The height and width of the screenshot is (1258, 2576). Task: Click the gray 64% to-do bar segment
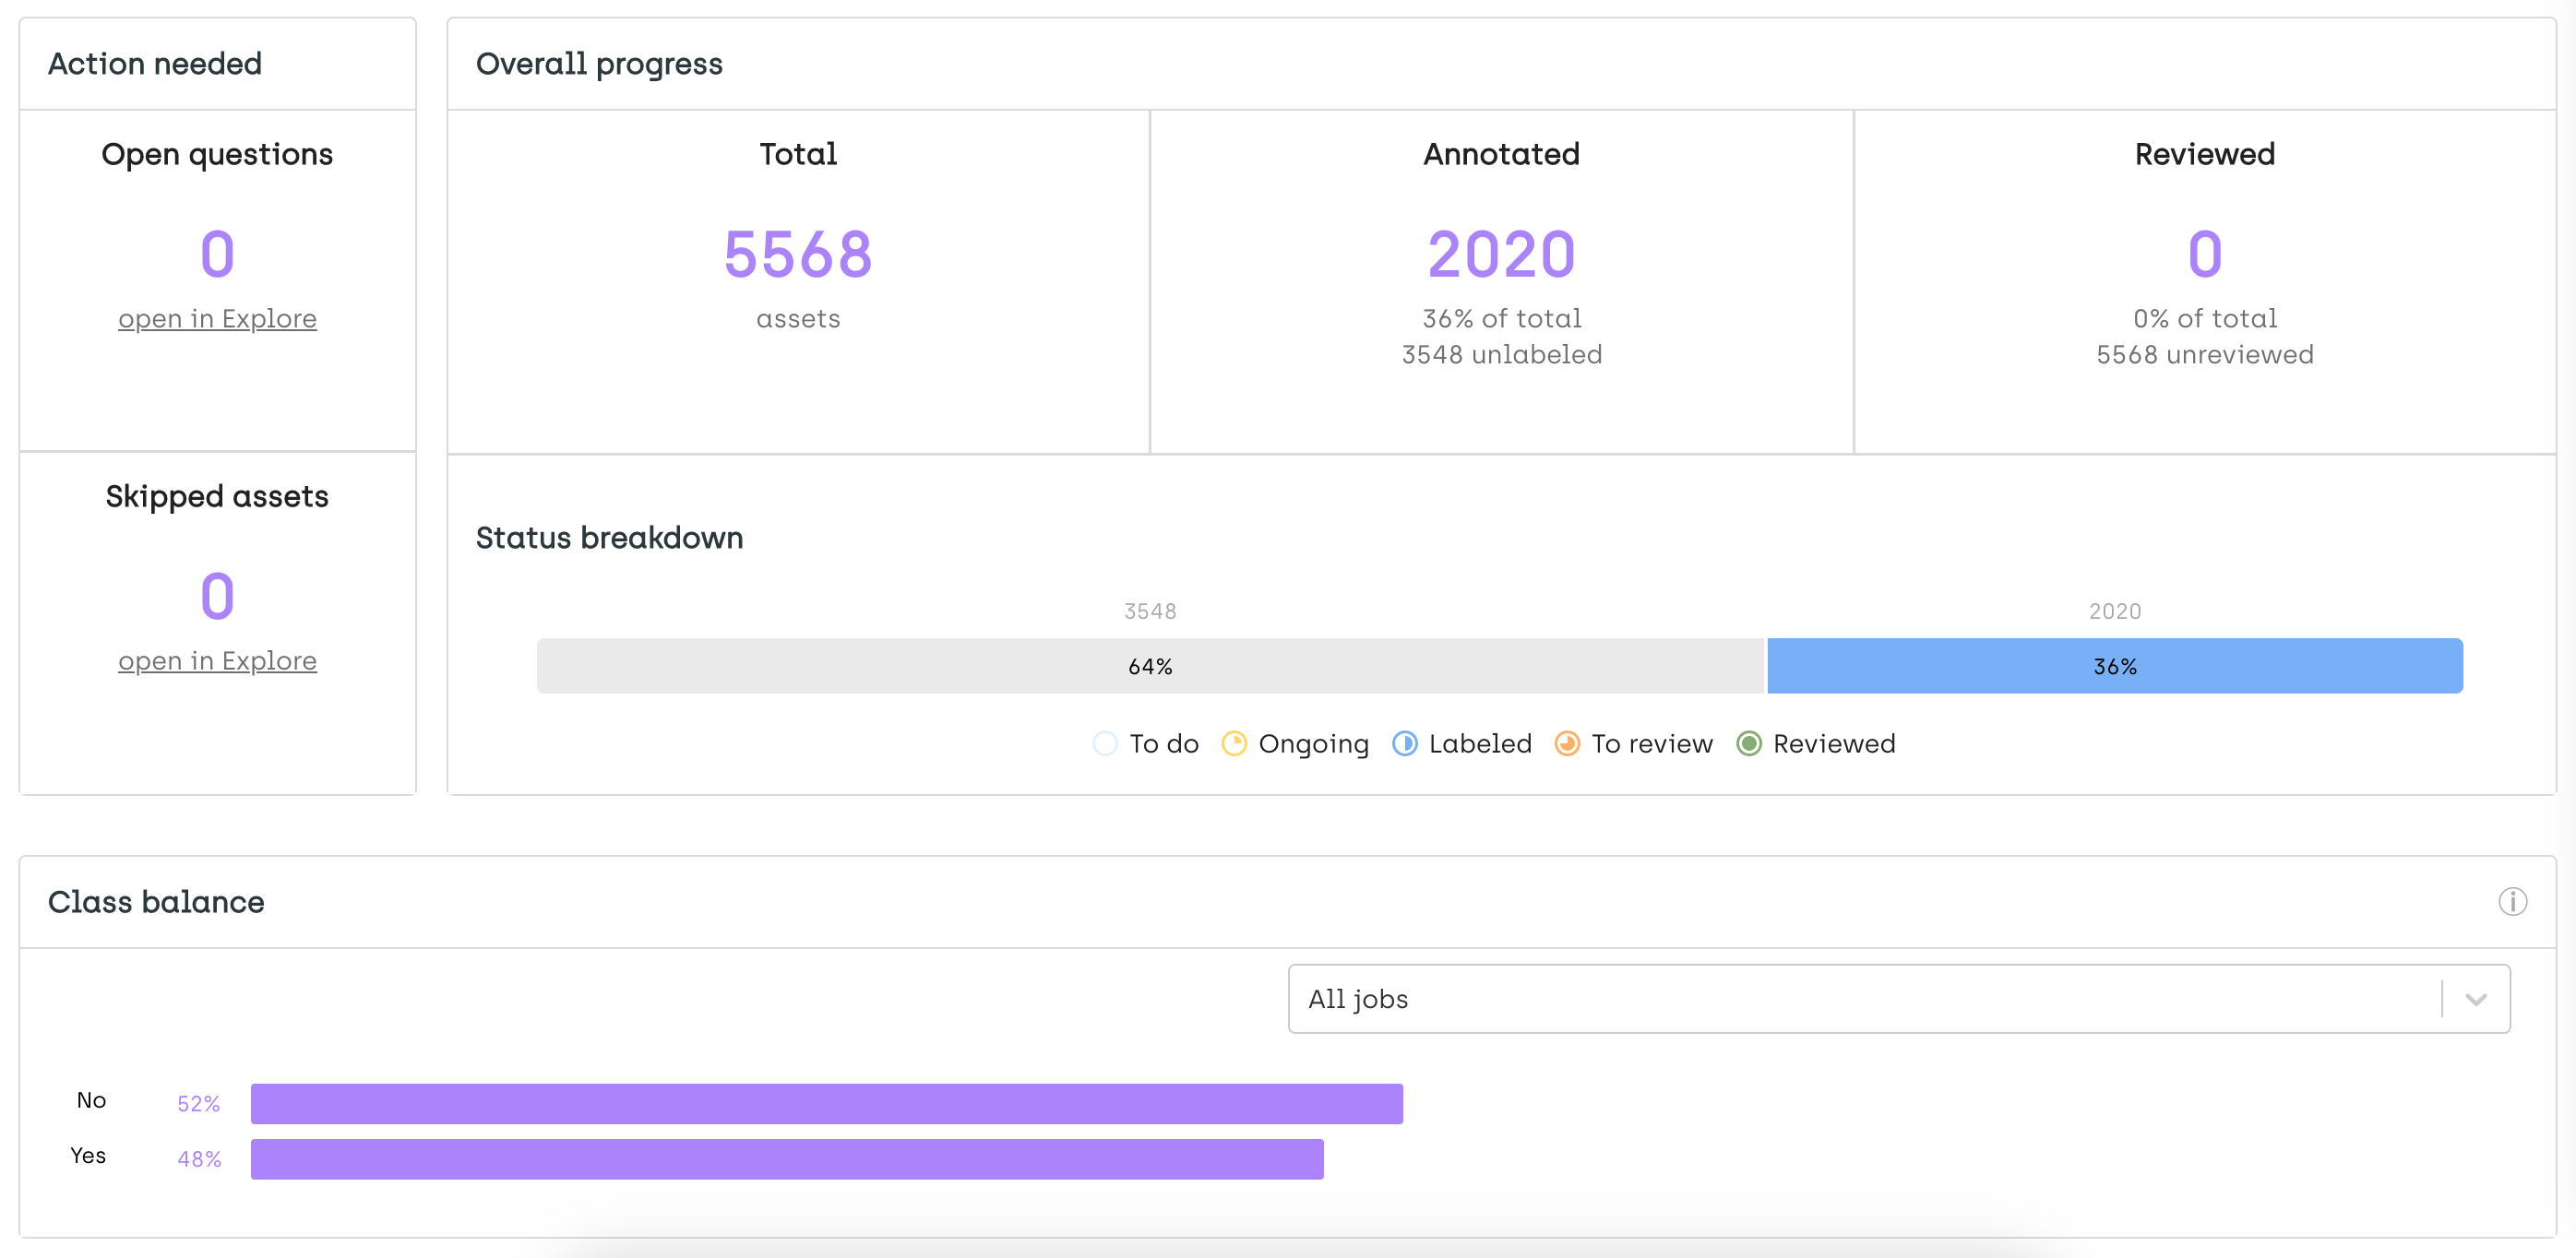pyautogui.click(x=1150, y=666)
